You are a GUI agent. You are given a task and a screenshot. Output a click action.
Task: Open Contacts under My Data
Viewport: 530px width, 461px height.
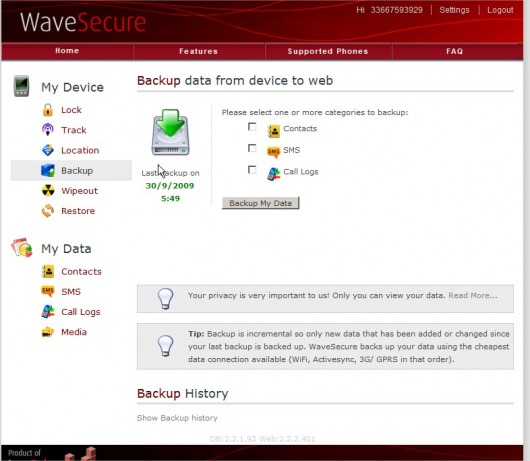(81, 271)
